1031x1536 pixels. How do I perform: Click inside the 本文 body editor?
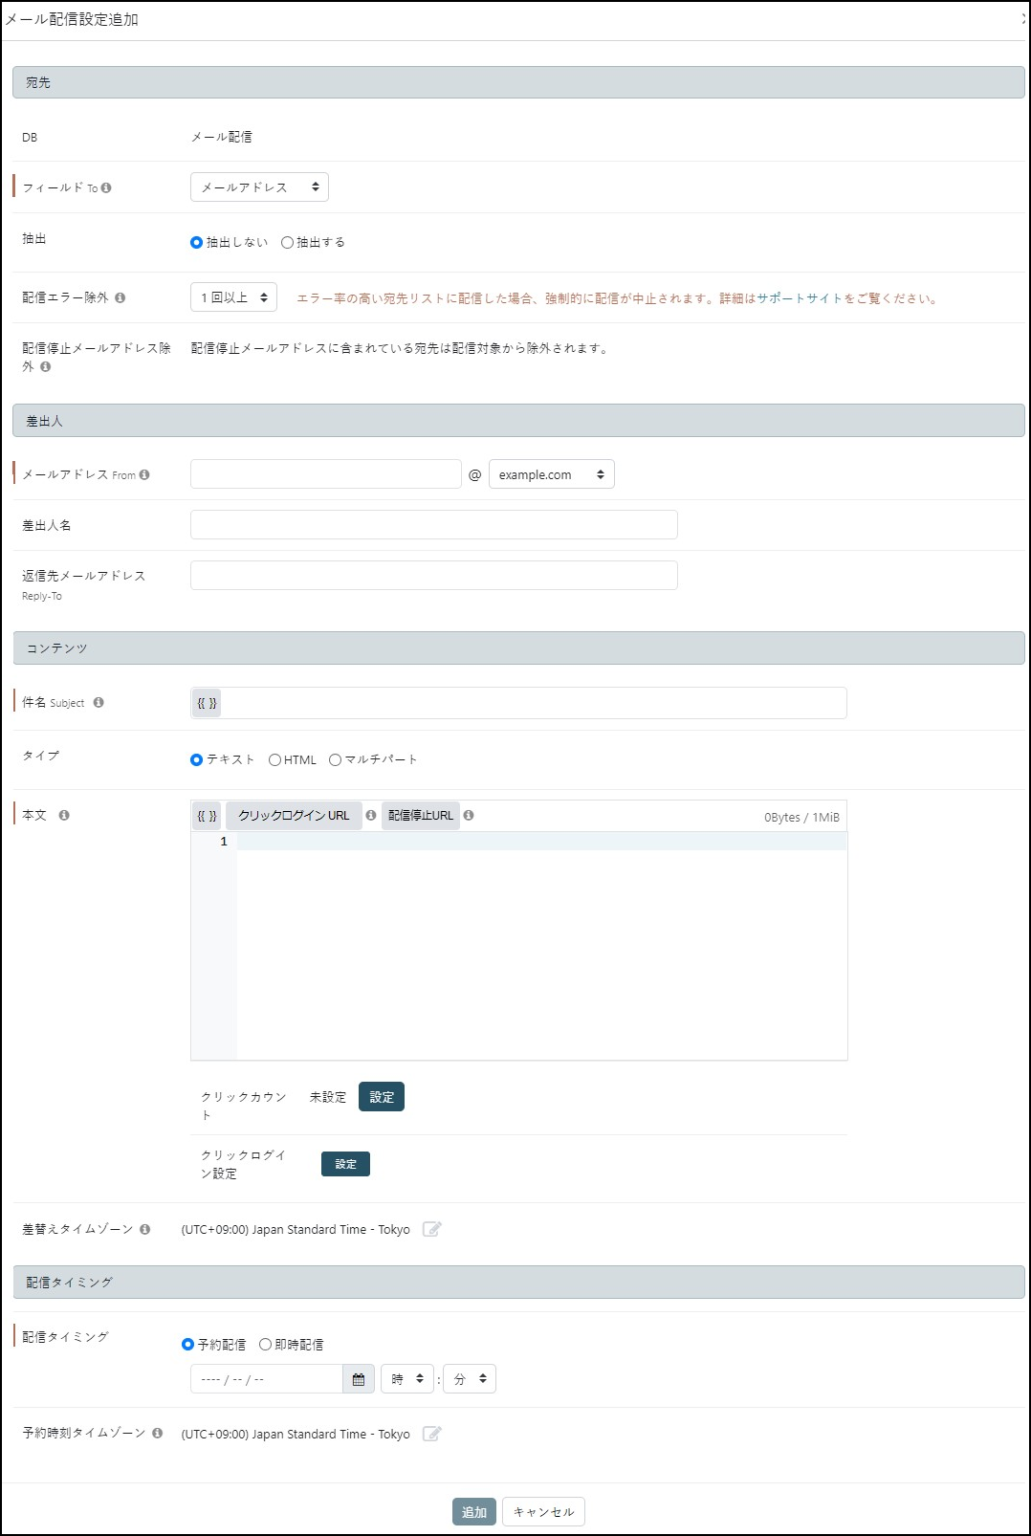click(x=542, y=945)
